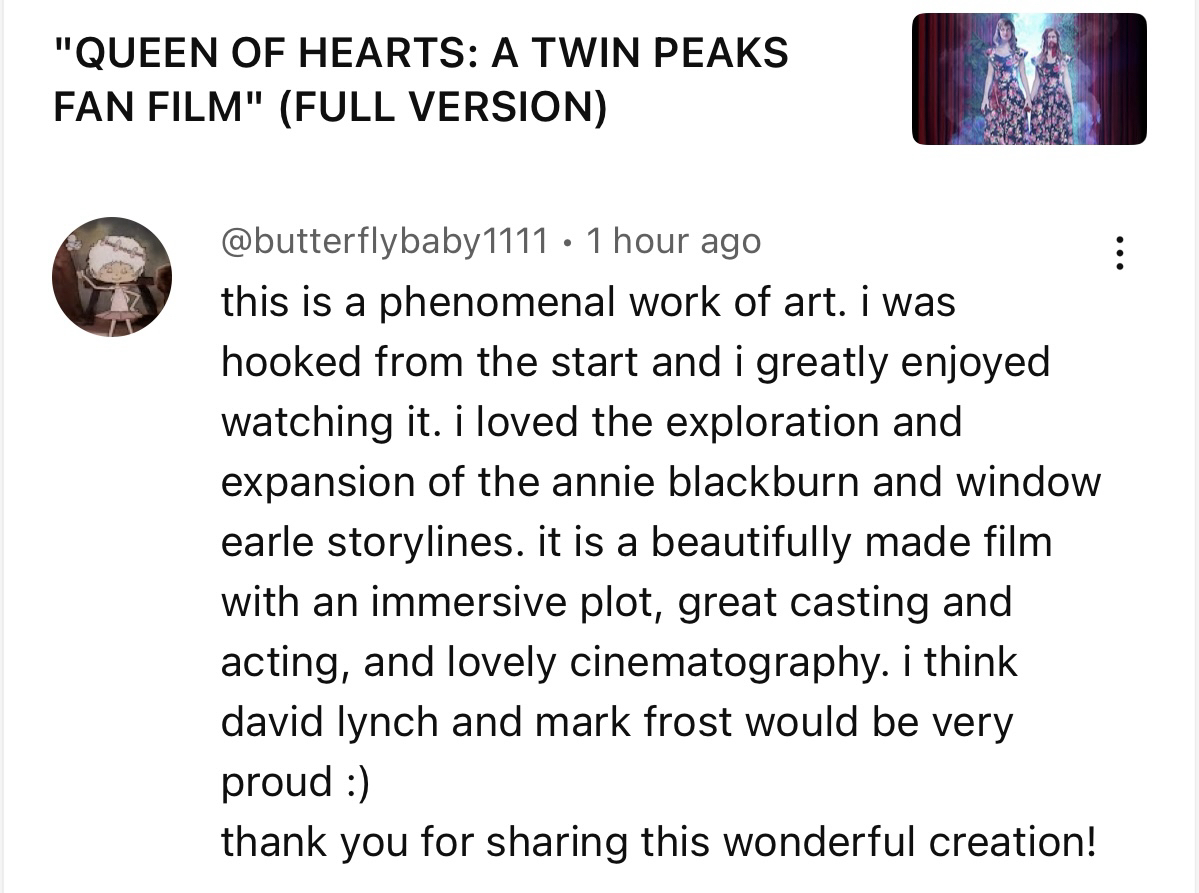Visit the @butterflybaby1111 channel link
Viewport: 1199px width, 893px height.
(384, 241)
